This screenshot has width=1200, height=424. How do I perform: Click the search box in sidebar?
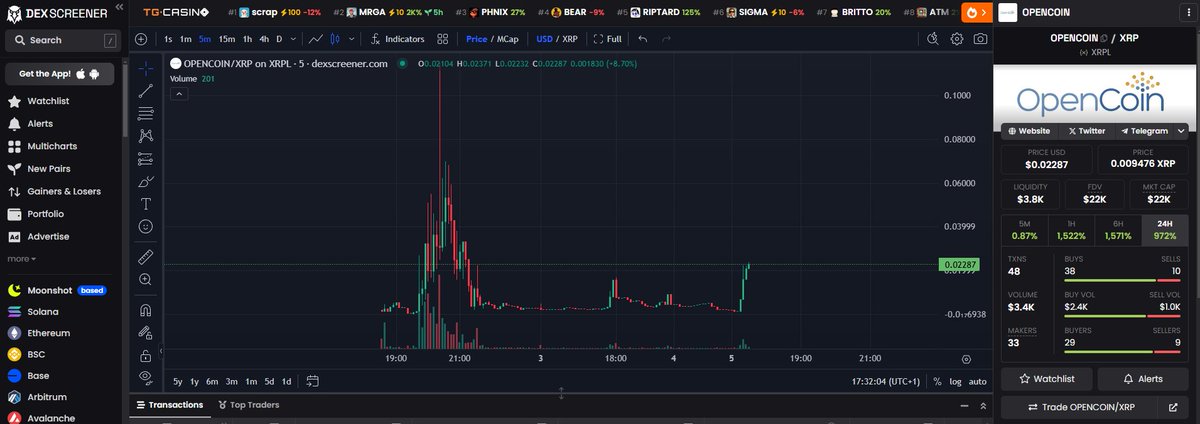(x=62, y=40)
